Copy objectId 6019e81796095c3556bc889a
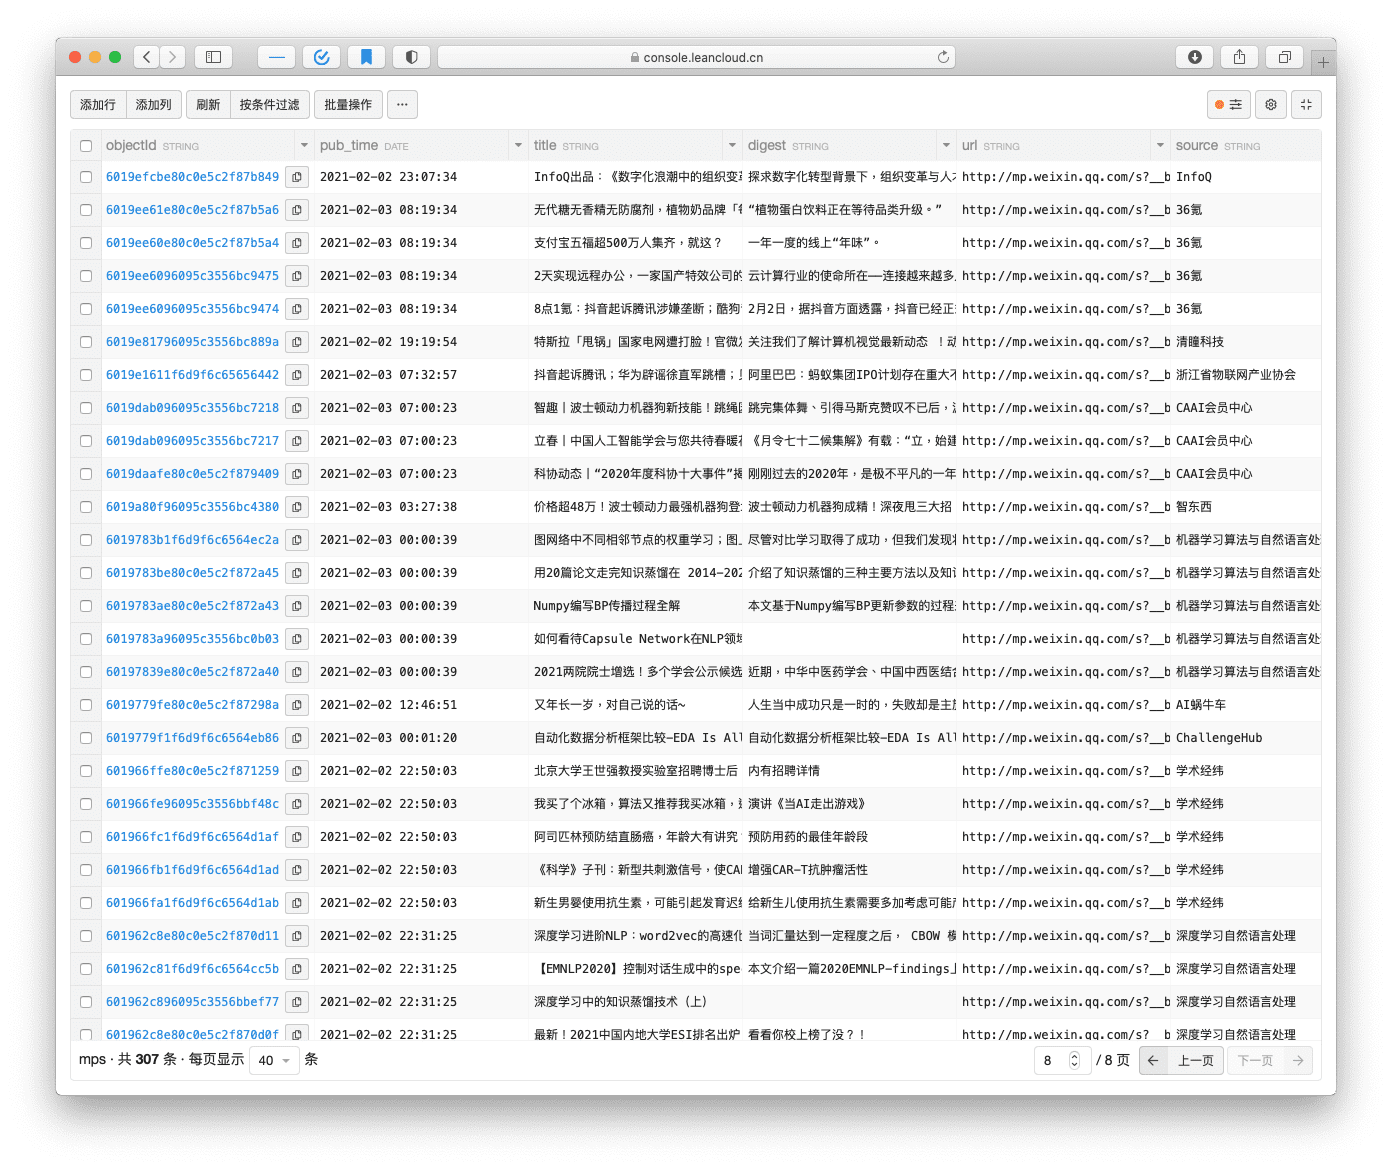 click(x=297, y=342)
